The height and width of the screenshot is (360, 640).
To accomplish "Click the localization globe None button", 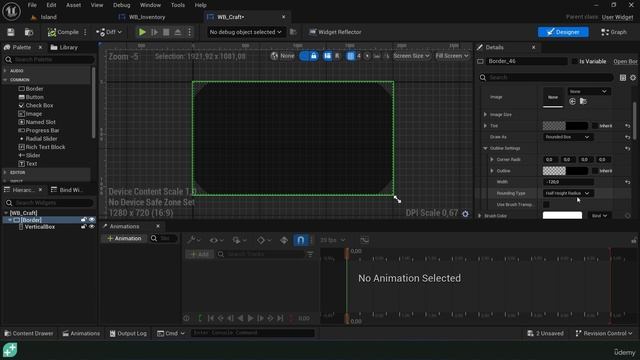I will 282,56.
